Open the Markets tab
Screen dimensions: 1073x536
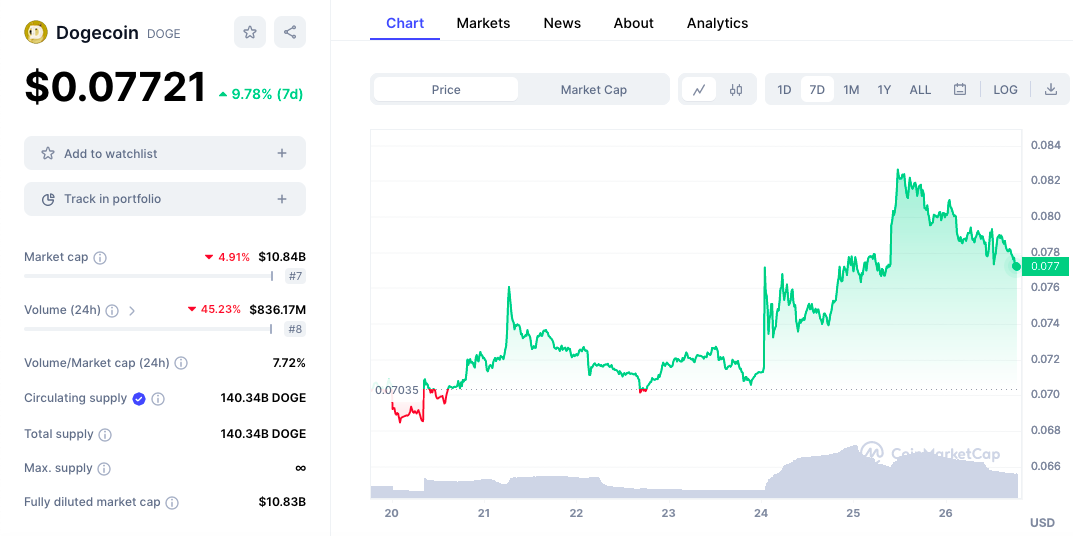(x=483, y=23)
